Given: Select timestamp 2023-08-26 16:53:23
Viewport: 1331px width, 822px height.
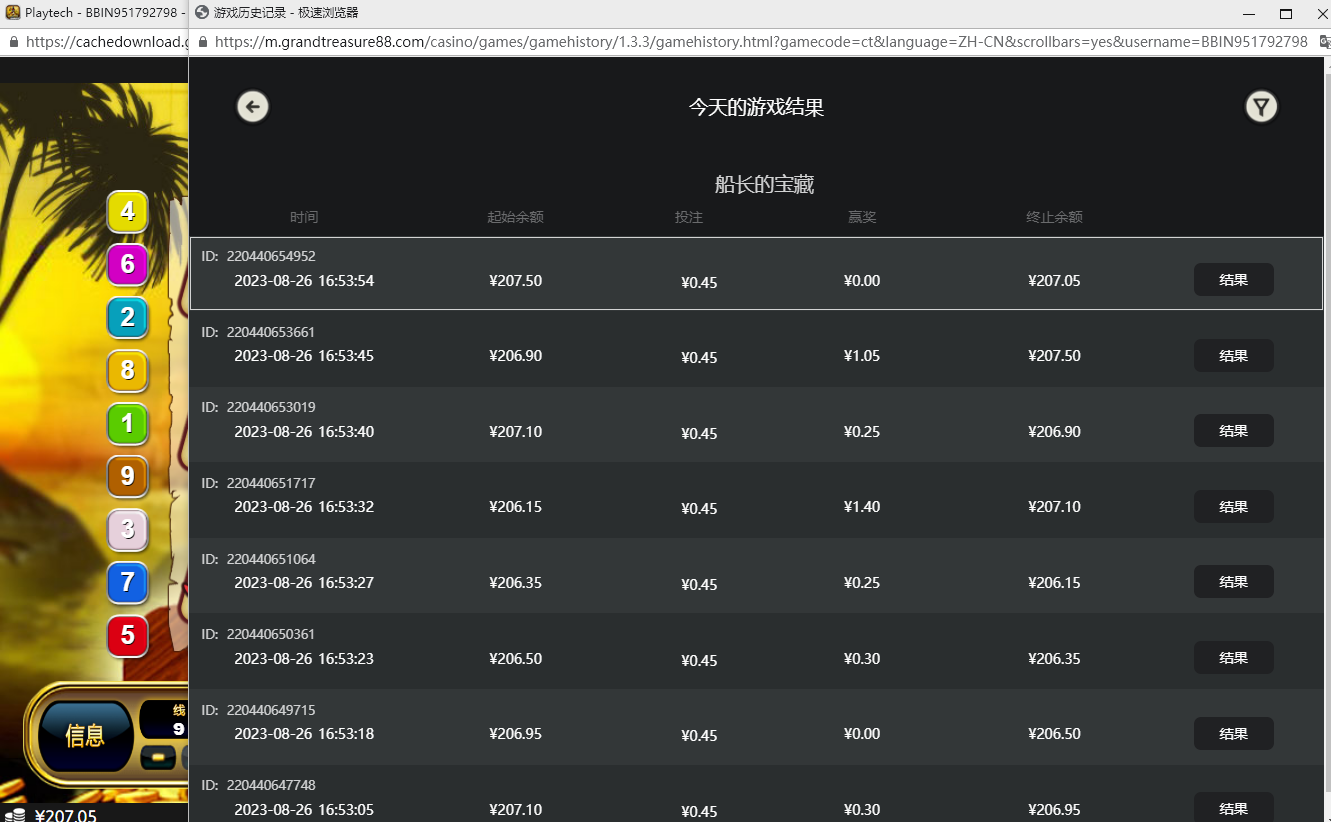Looking at the screenshot, I should pos(304,659).
